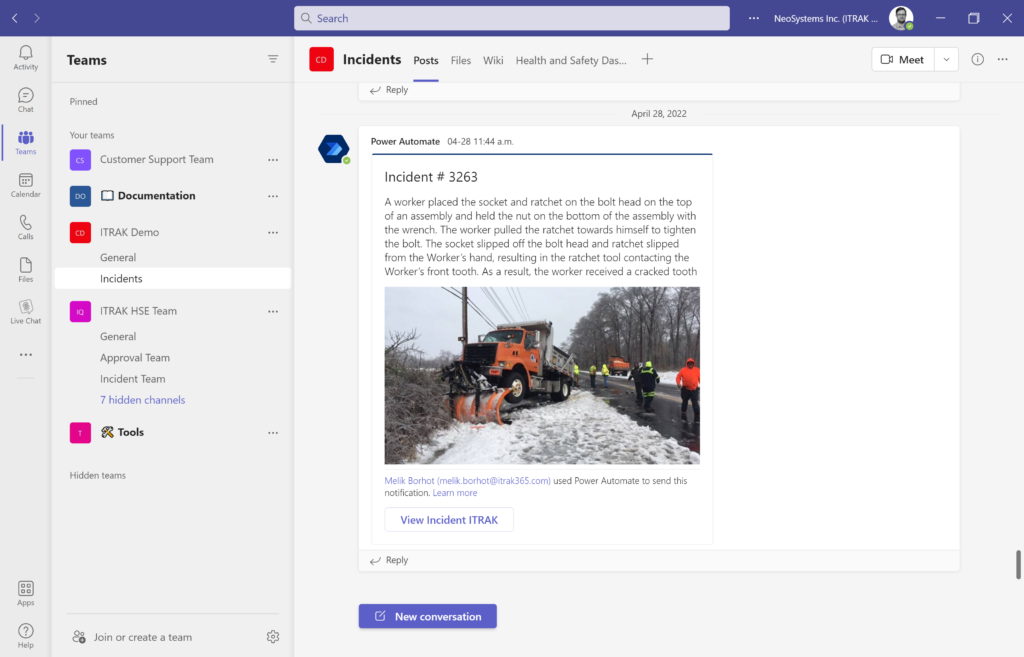Start a New conversation
The width and height of the screenshot is (1024, 657).
(427, 616)
